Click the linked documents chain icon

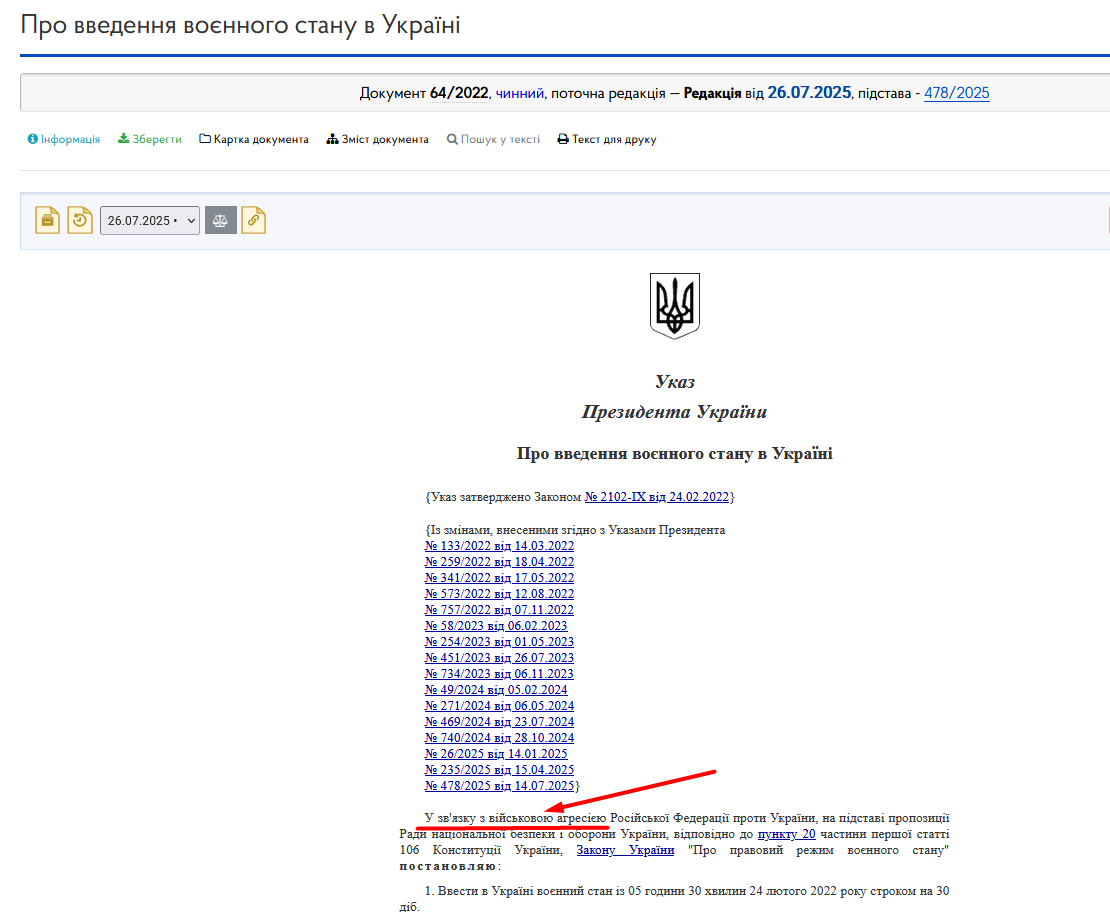coord(254,220)
